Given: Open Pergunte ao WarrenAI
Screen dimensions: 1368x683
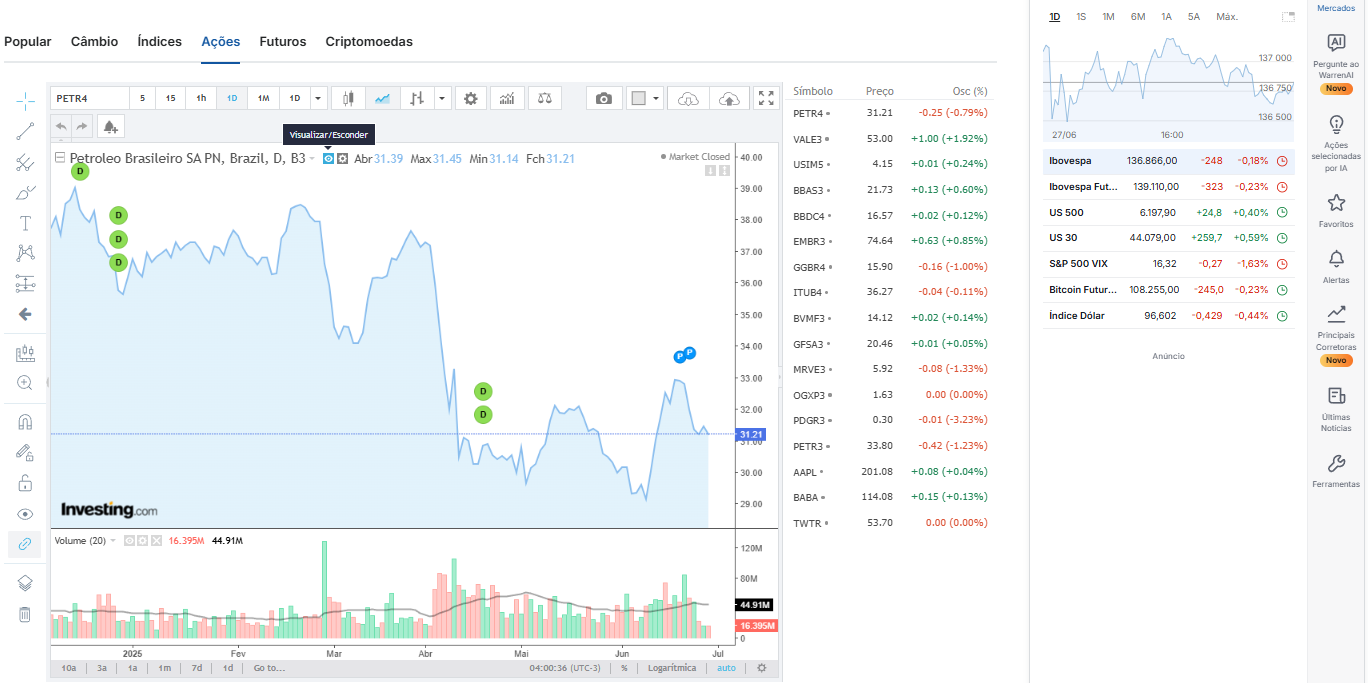Looking at the screenshot, I should click(x=1336, y=62).
